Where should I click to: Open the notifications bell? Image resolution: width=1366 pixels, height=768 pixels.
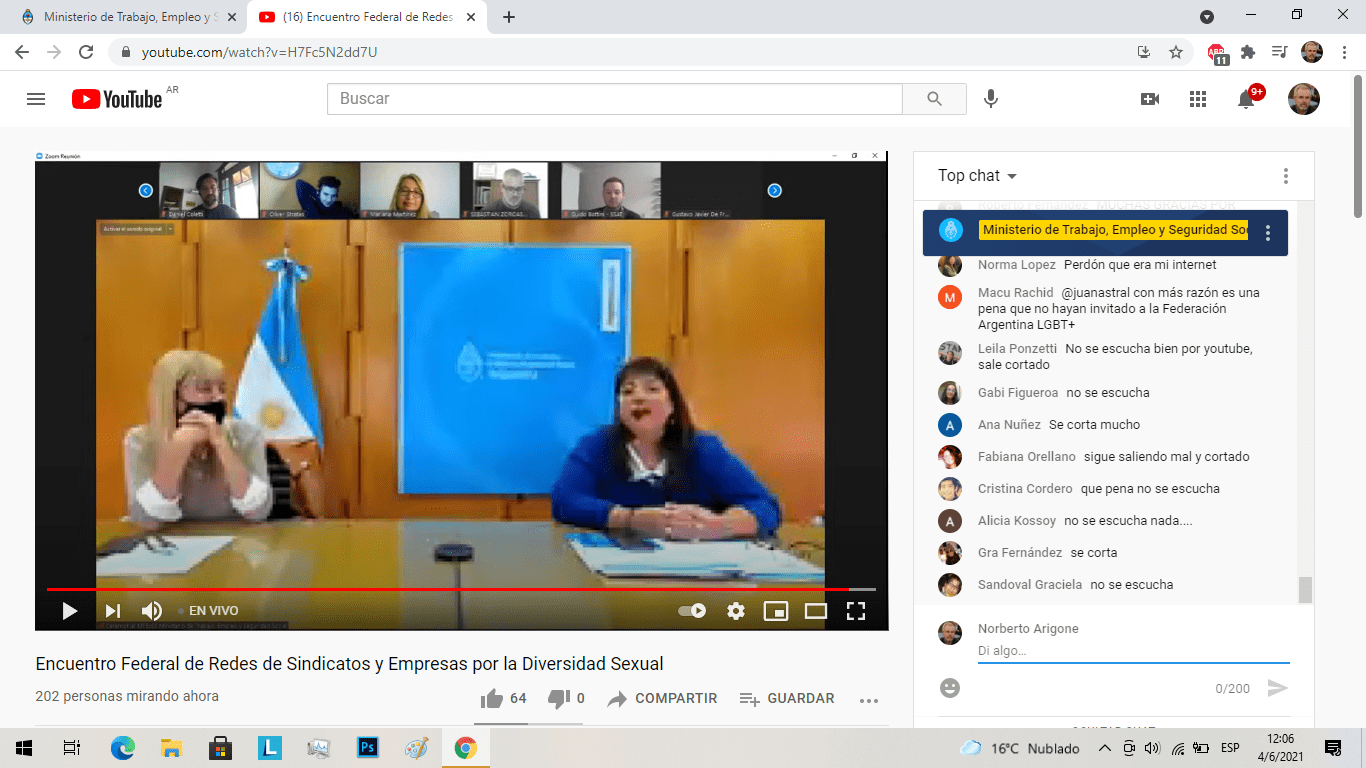point(1246,99)
